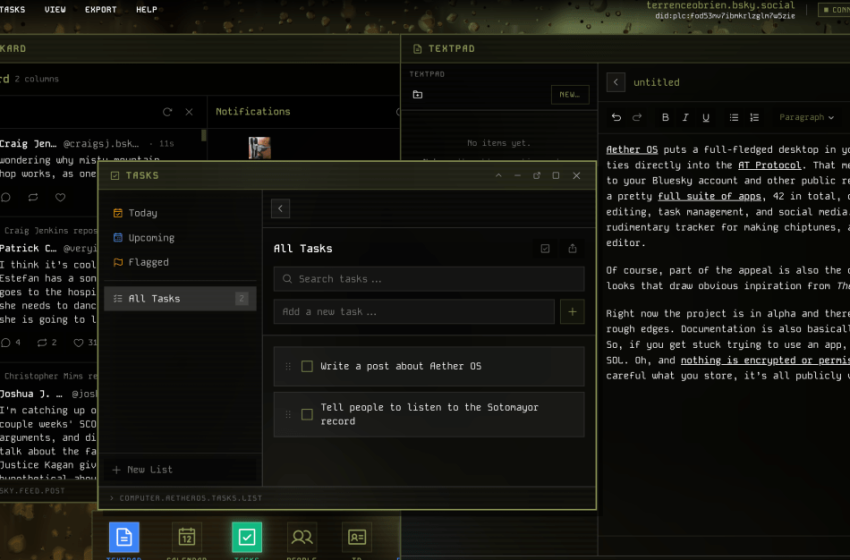Click the 'Search tasks' field
Screen dimensions: 850x560
429,279
